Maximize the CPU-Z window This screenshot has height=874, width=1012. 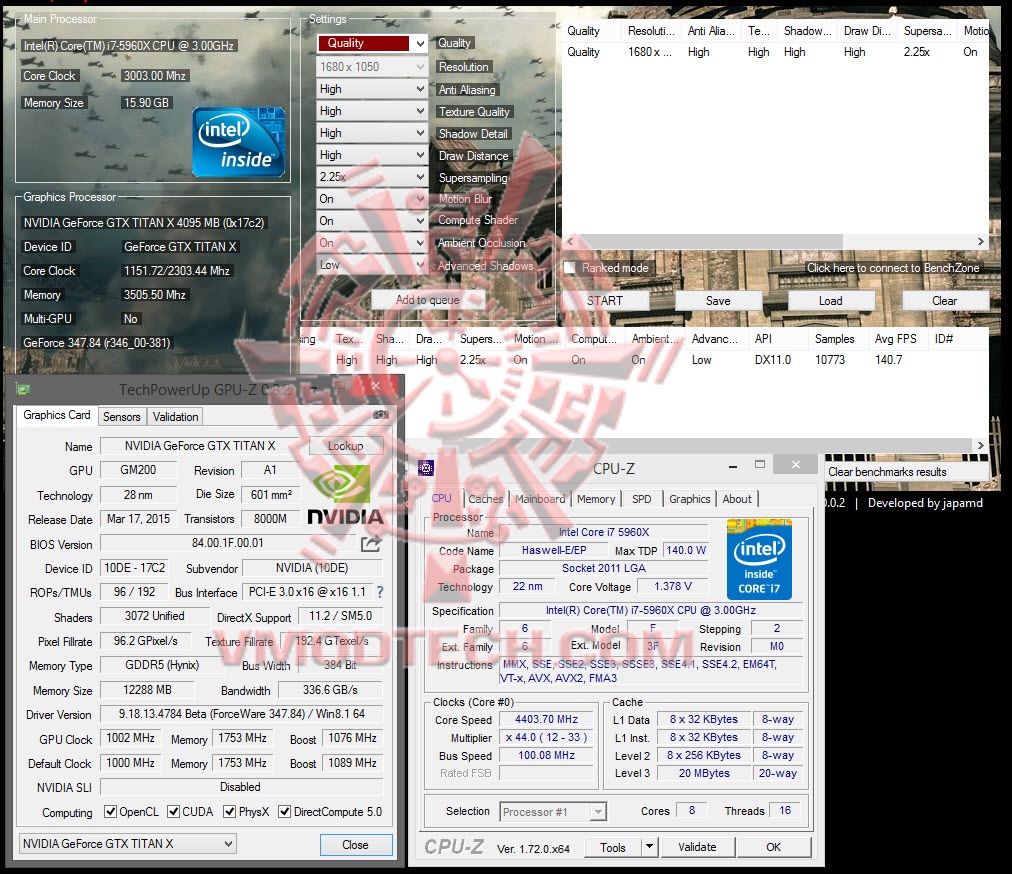(760, 465)
